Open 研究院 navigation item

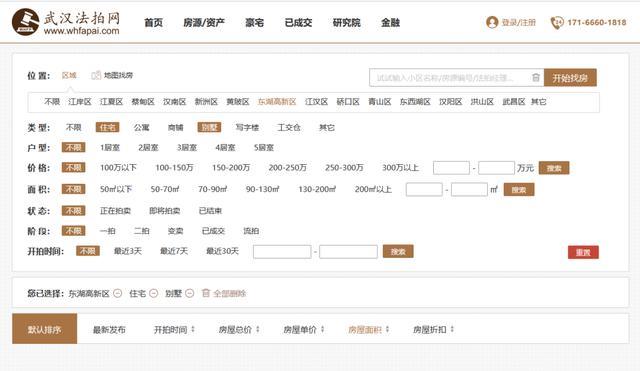347,22
